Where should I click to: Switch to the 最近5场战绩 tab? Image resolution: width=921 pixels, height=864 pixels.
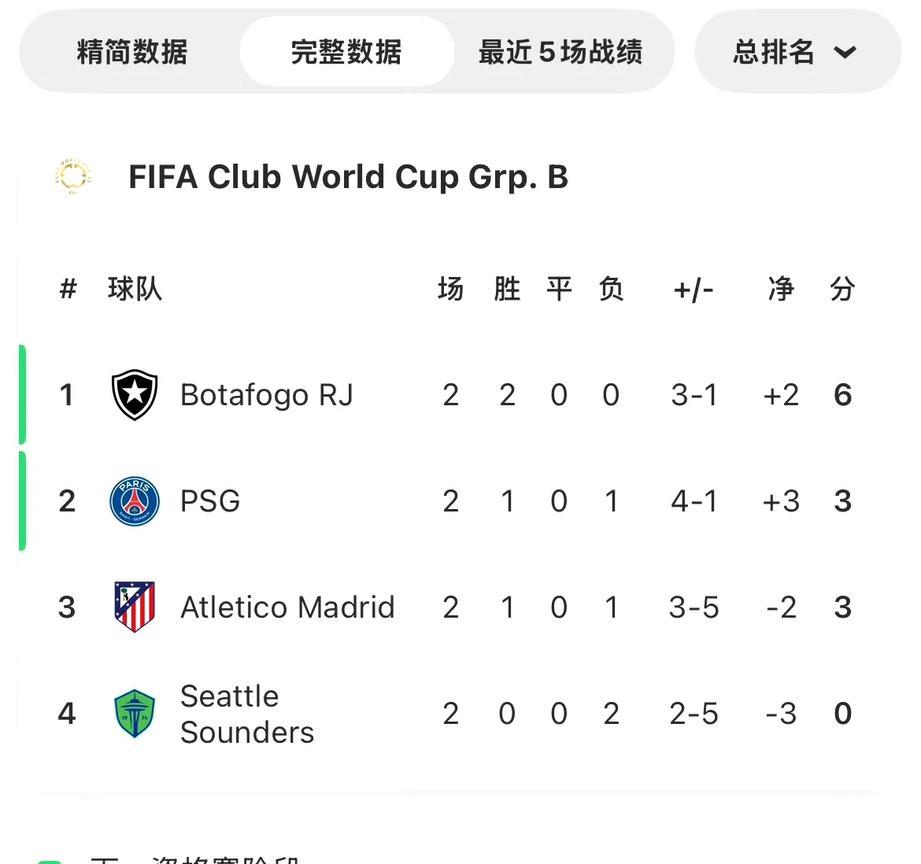pyautogui.click(x=560, y=52)
